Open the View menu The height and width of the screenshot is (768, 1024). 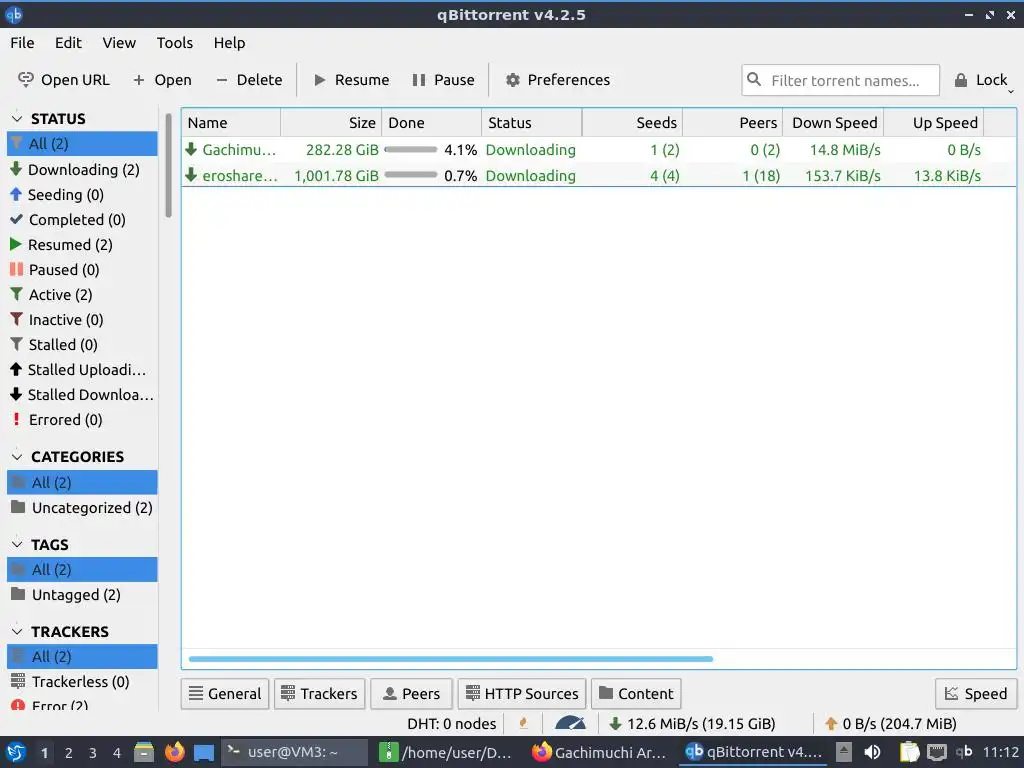tap(119, 42)
